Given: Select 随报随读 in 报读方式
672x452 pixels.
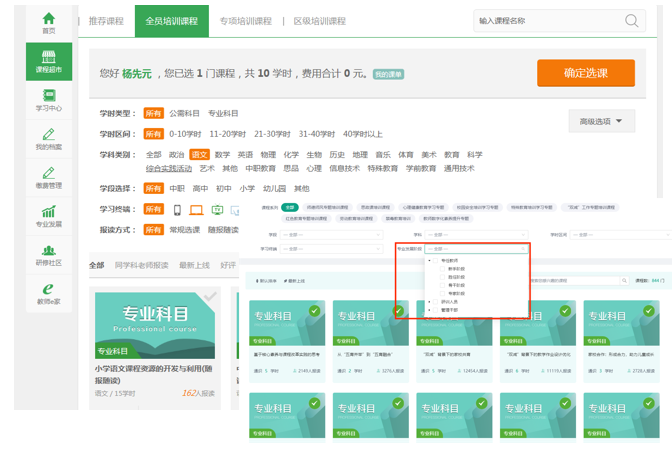Looking at the screenshot, I should [x=223, y=230].
